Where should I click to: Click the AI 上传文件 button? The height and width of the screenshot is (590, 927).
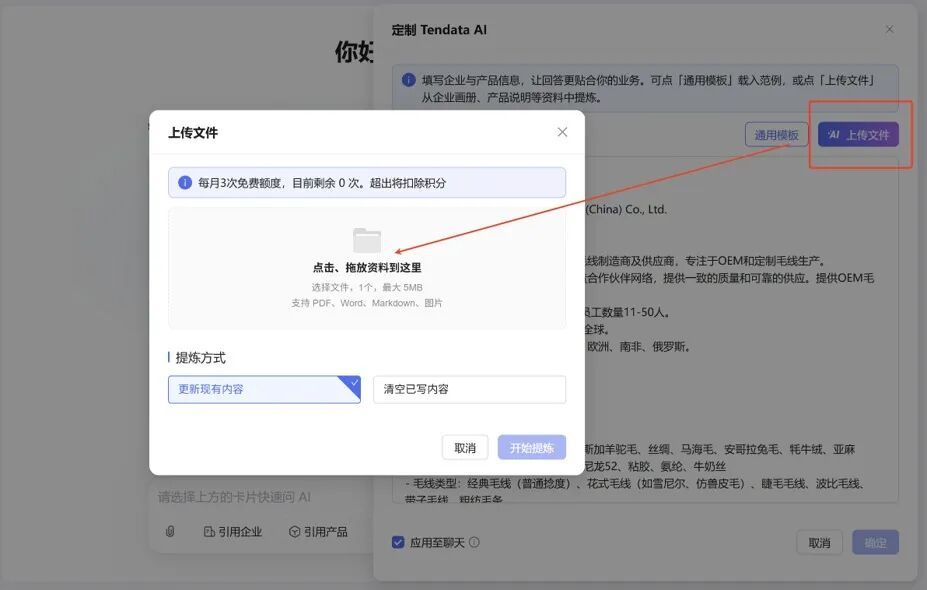point(858,135)
